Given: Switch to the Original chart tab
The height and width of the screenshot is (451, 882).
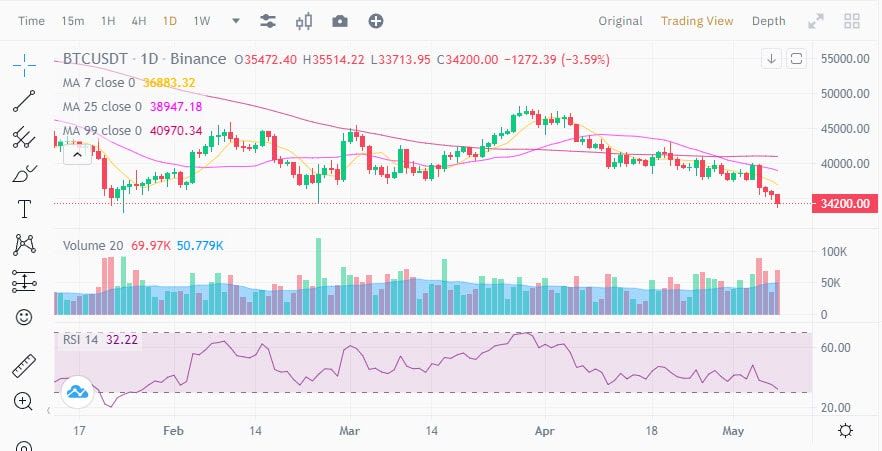Looking at the screenshot, I should tap(620, 21).
